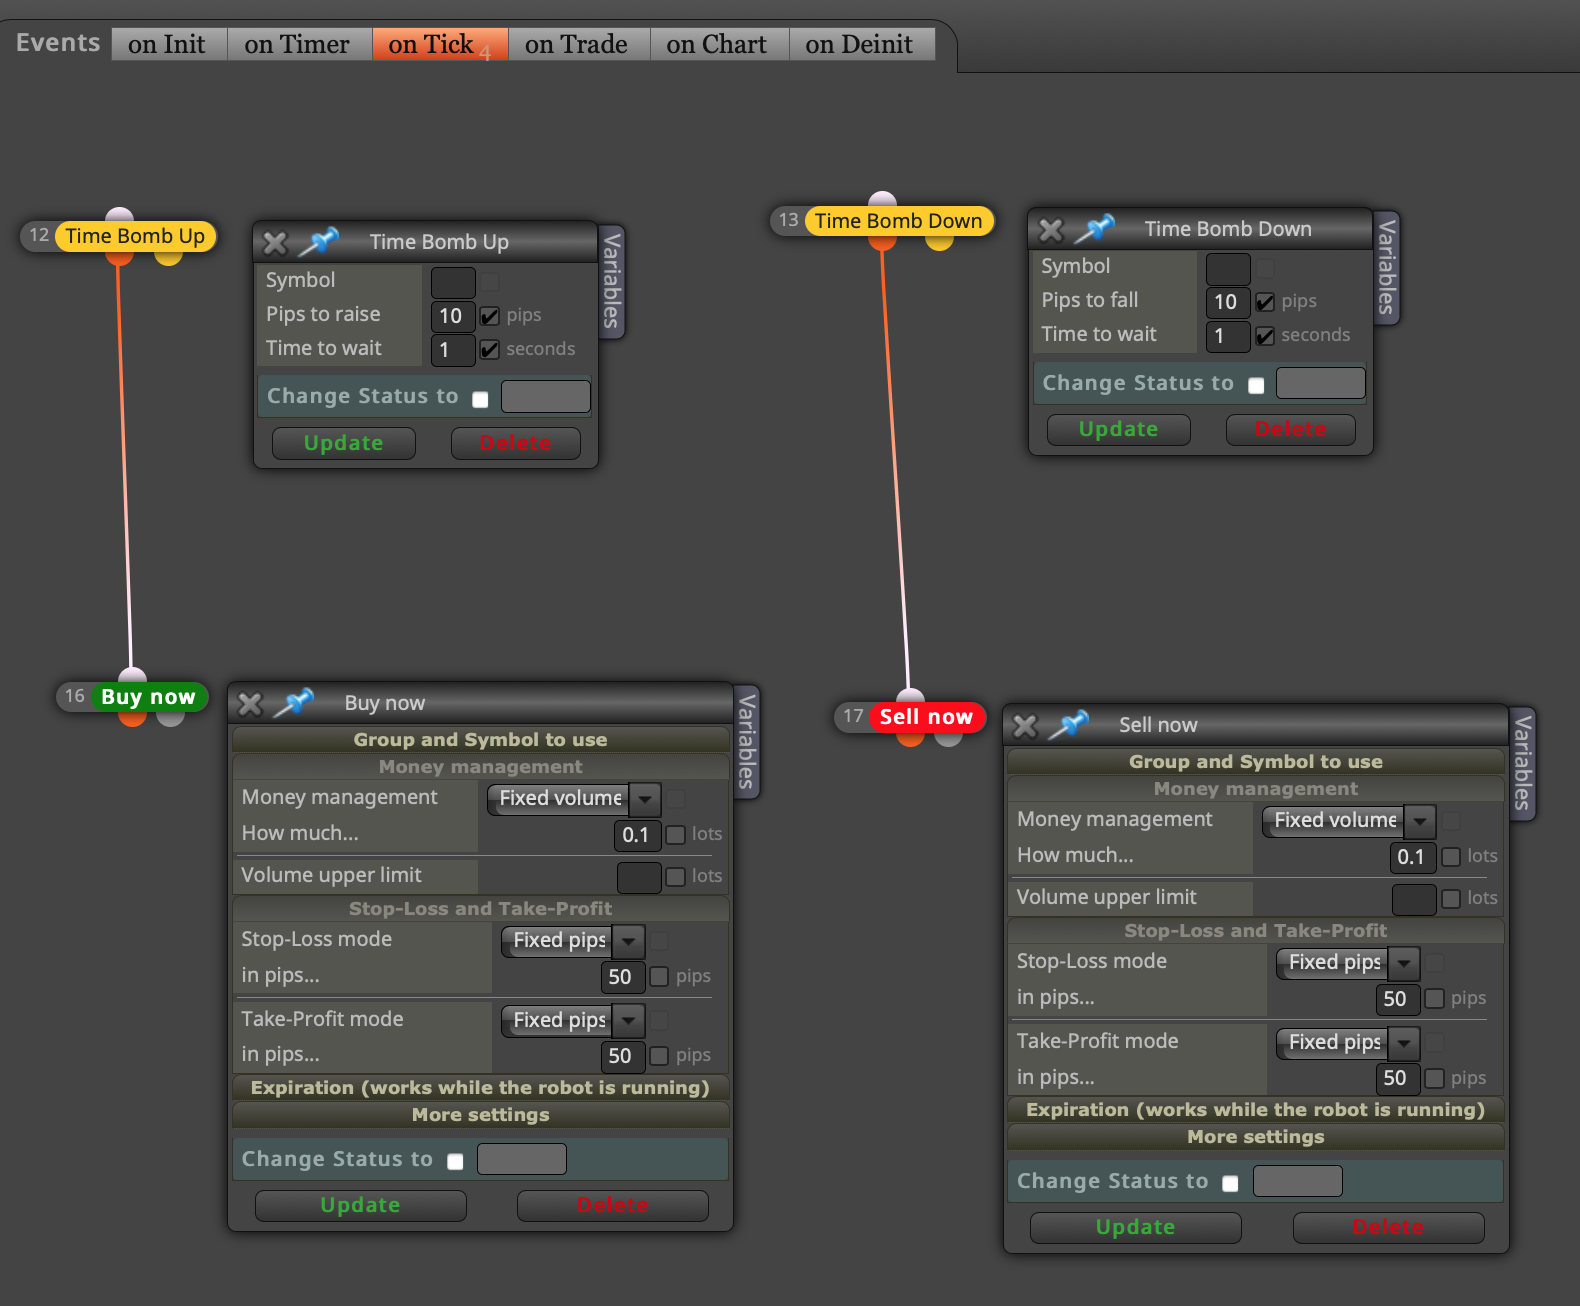Open Variables side tab of Buy now panel
Viewport: 1580px width, 1306px height.
pyautogui.click(x=747, y=742)
